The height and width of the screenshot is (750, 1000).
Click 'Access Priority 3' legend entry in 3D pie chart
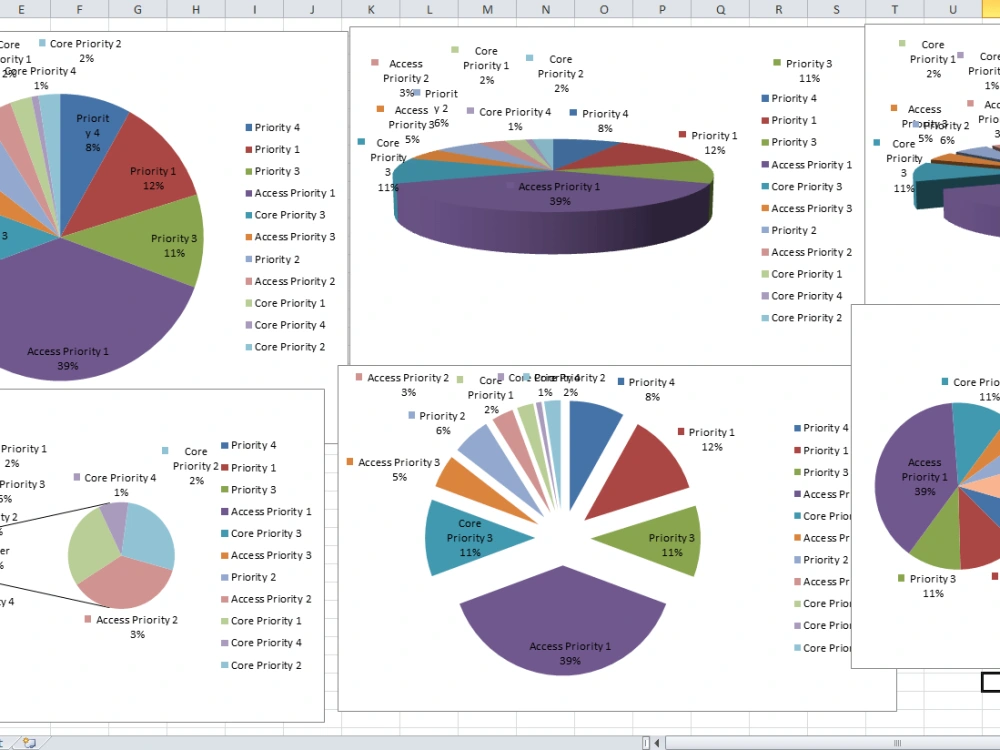(807, 209)
